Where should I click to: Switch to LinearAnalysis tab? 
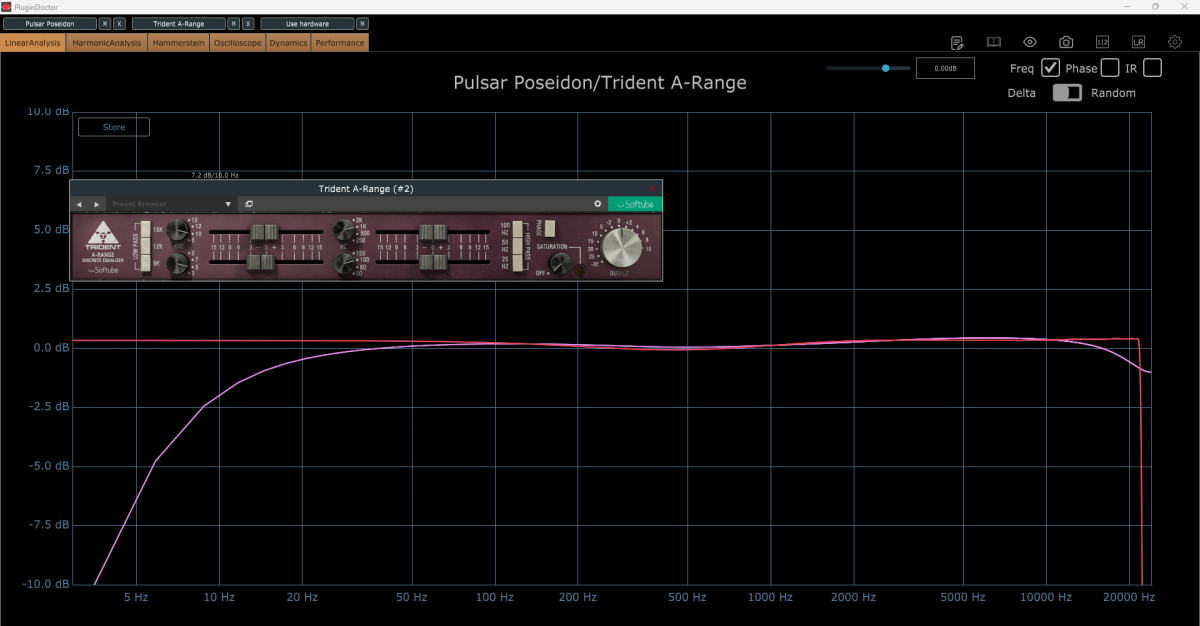[x=34, y=43]
